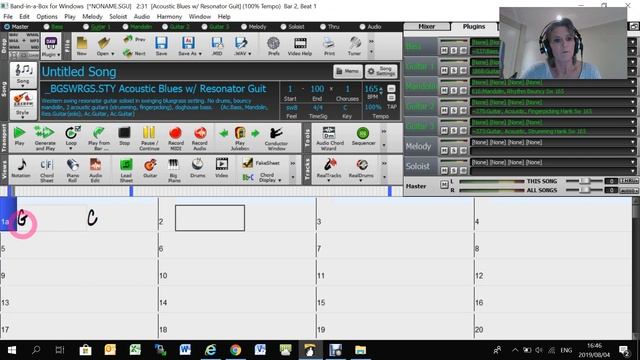Open the Video view icon
640x360 pixels.
pos(222,169)
